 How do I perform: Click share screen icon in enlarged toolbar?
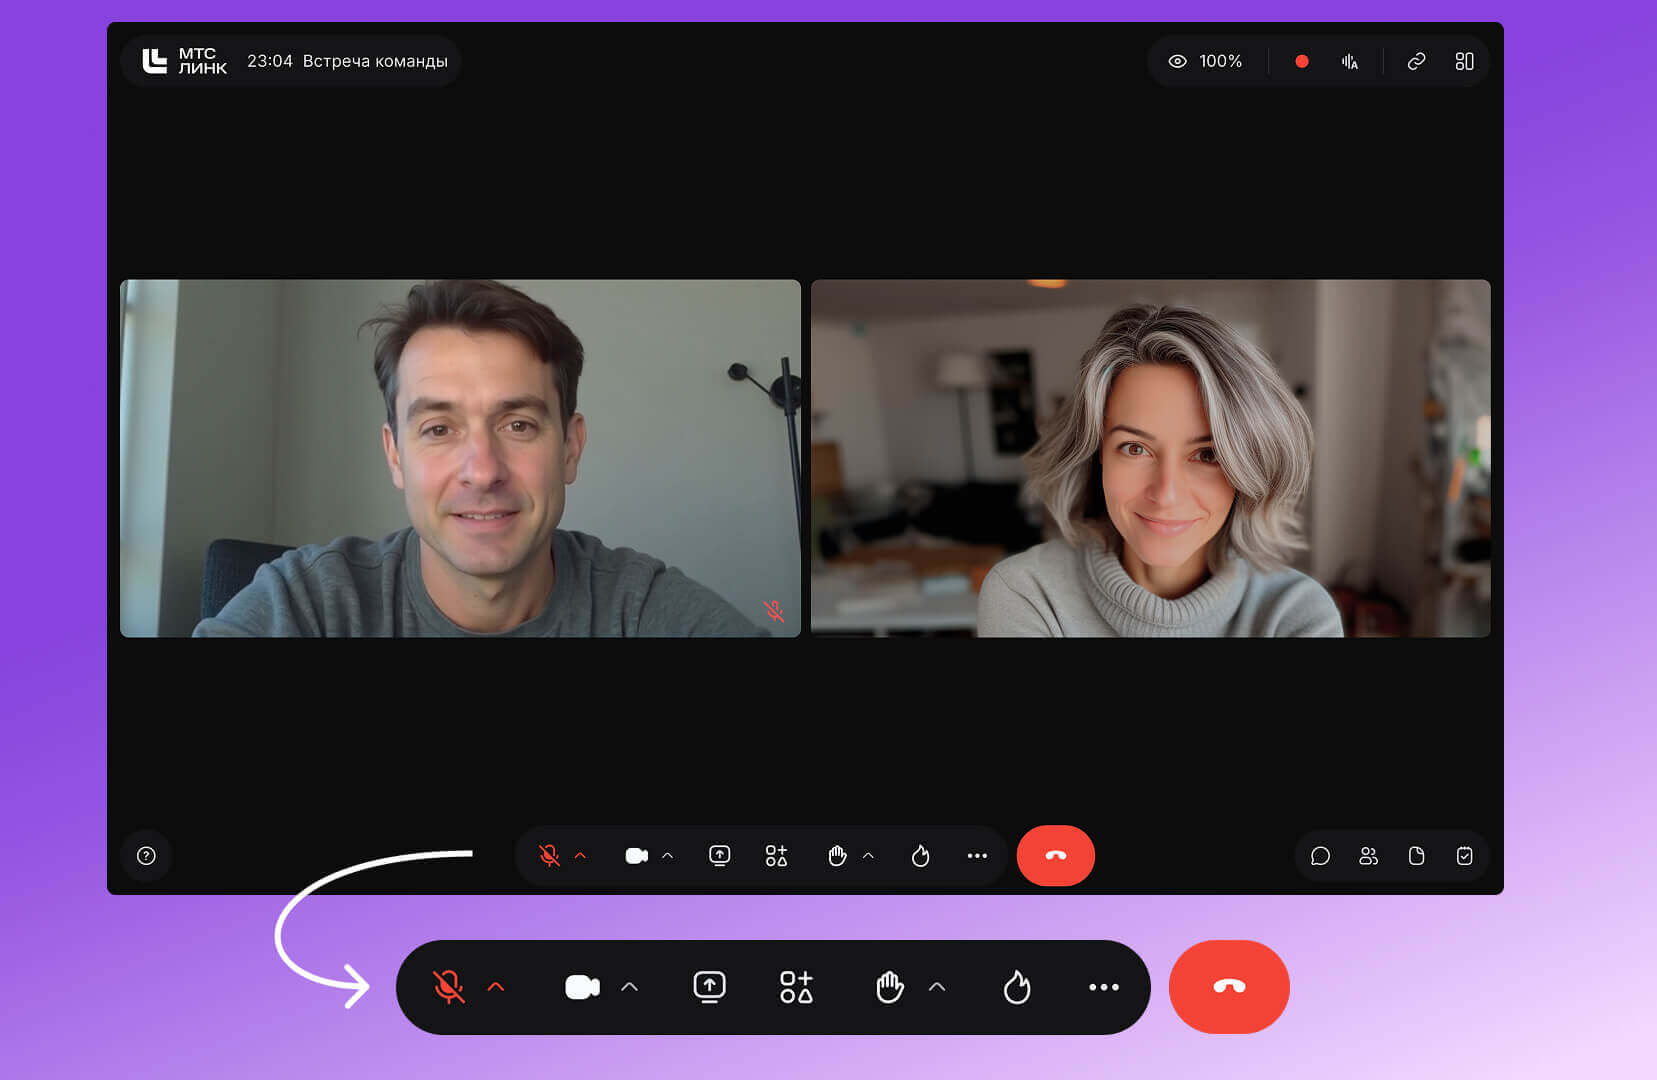click(x=709, y=987)
